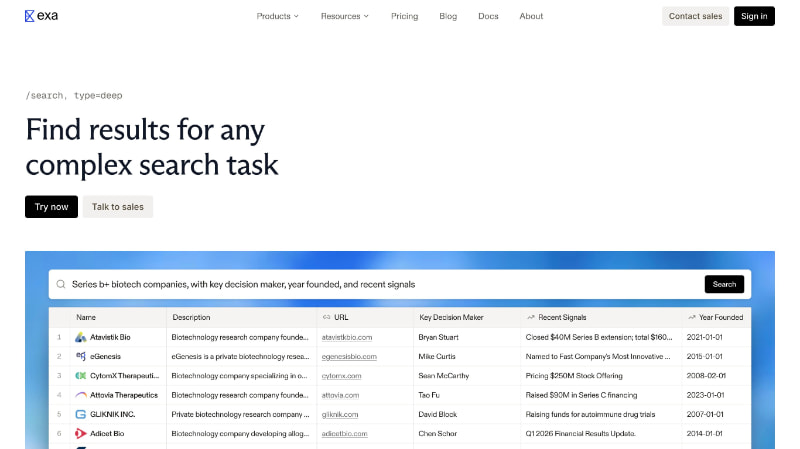The image size is (800, 449).
Task: Click Adicet Bio logo icon
Action: pos(81,434)
